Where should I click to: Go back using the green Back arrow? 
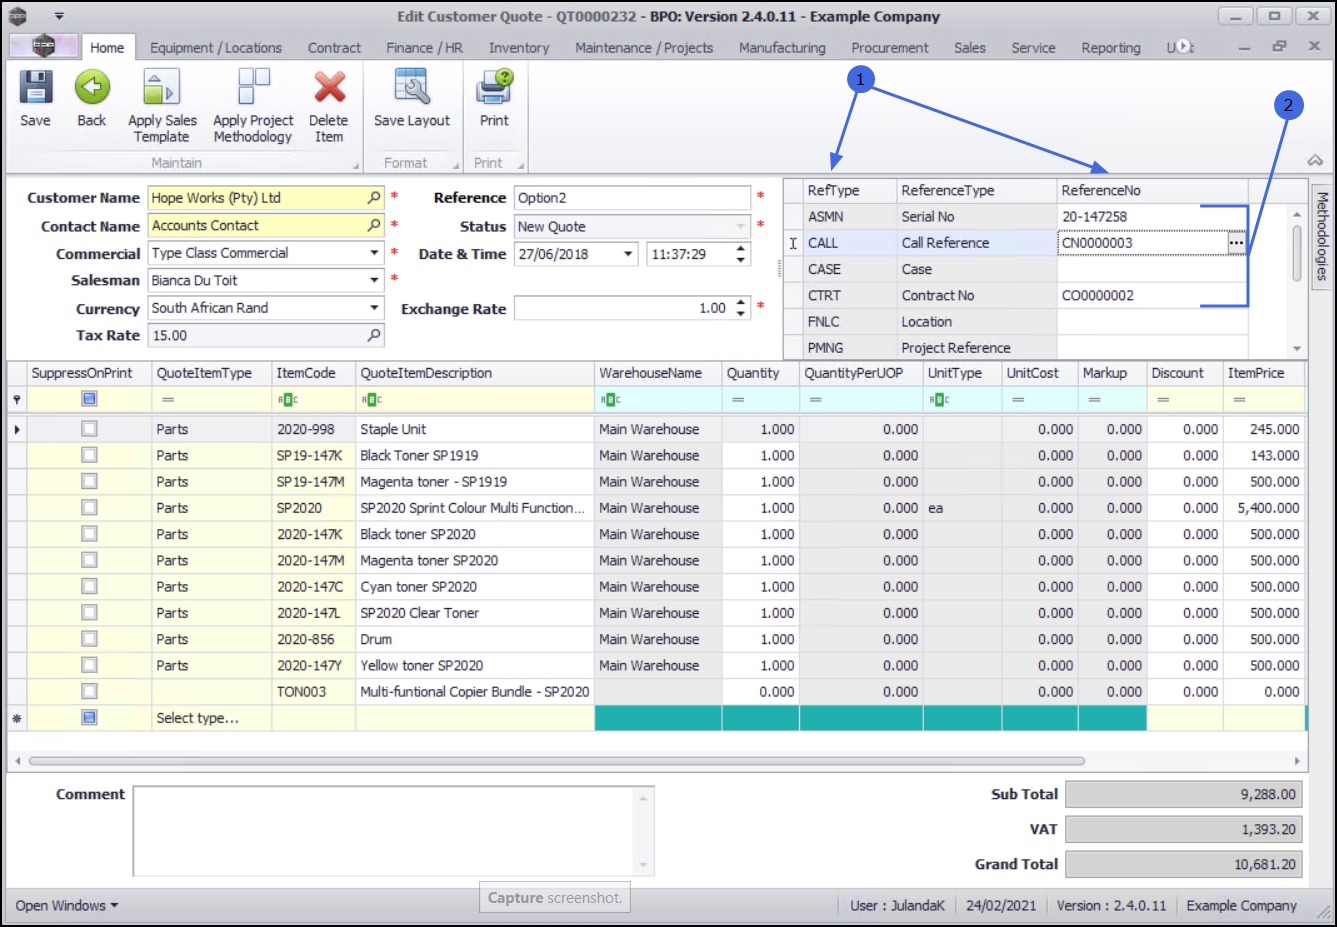(92, 99)
